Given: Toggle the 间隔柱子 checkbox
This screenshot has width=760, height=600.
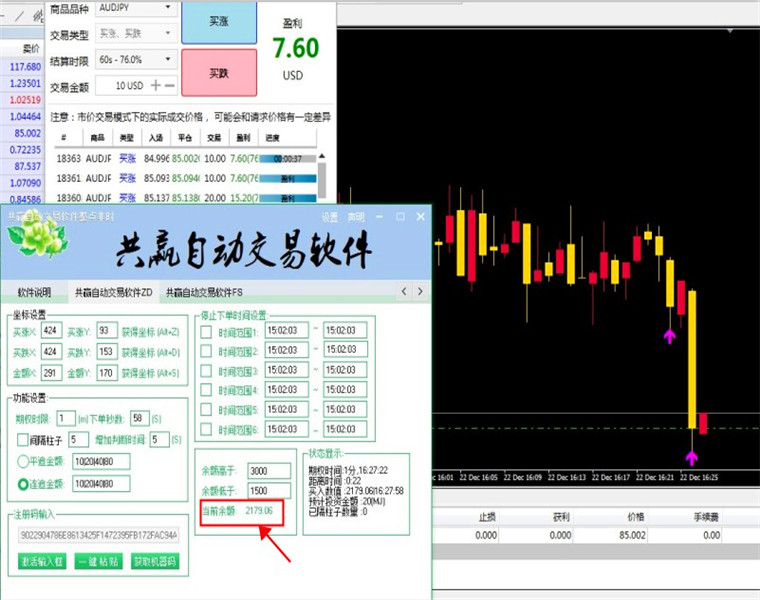Looking at the screenshot, I should 22,440.
